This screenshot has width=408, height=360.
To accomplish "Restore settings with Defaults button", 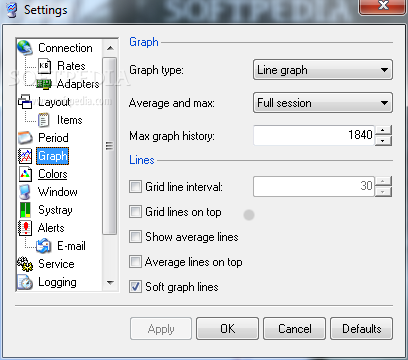I will [x=361, y=329].
